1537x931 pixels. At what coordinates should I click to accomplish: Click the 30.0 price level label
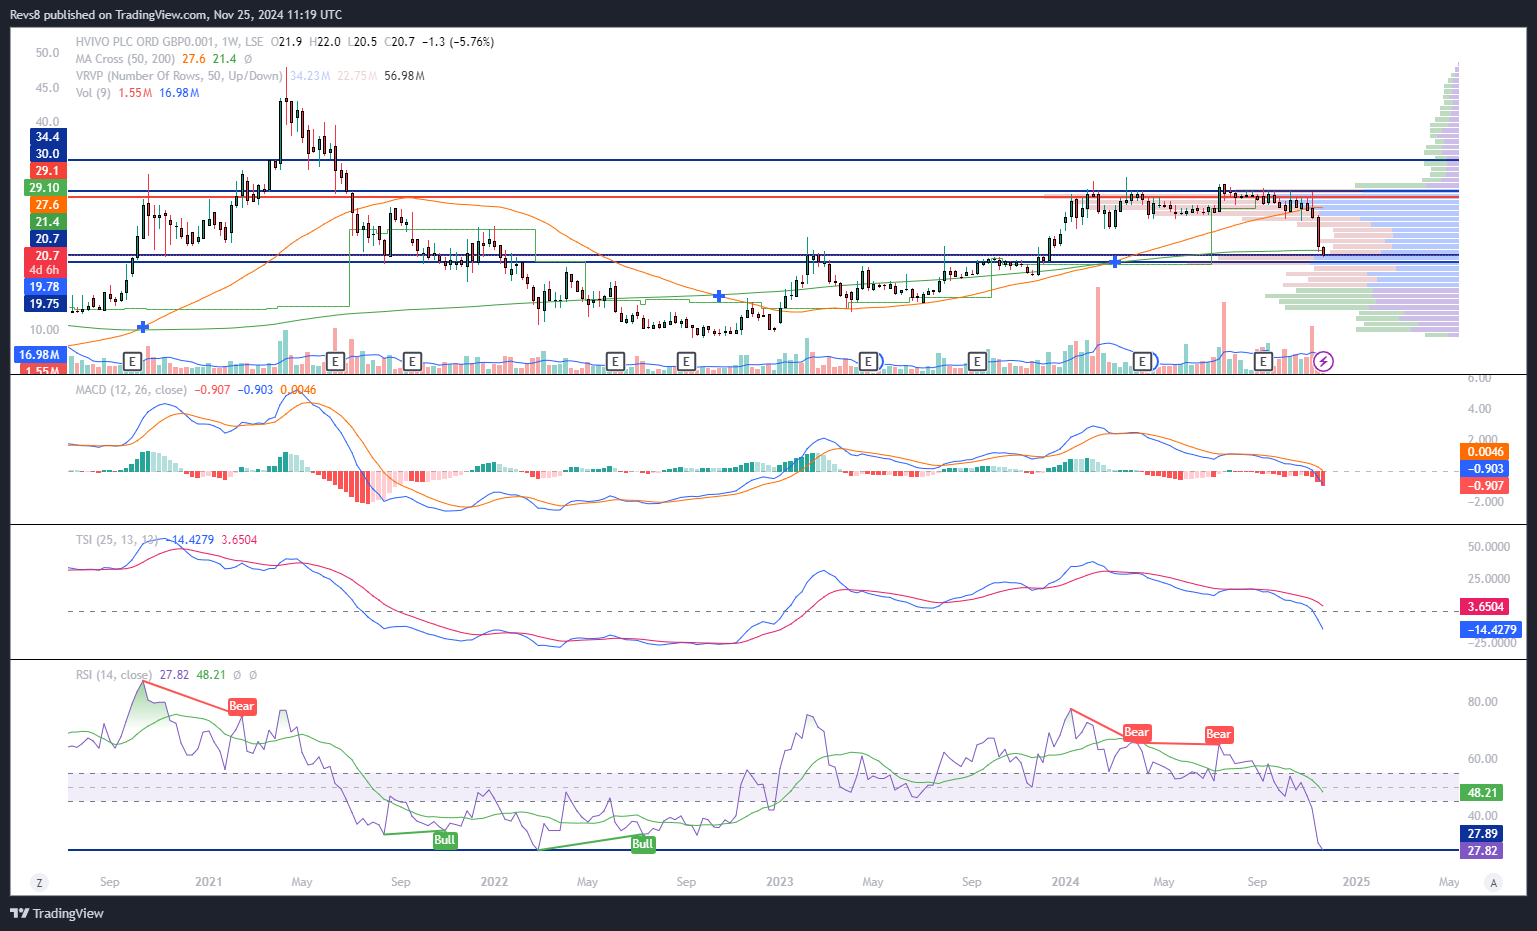[x=47, y=154]
